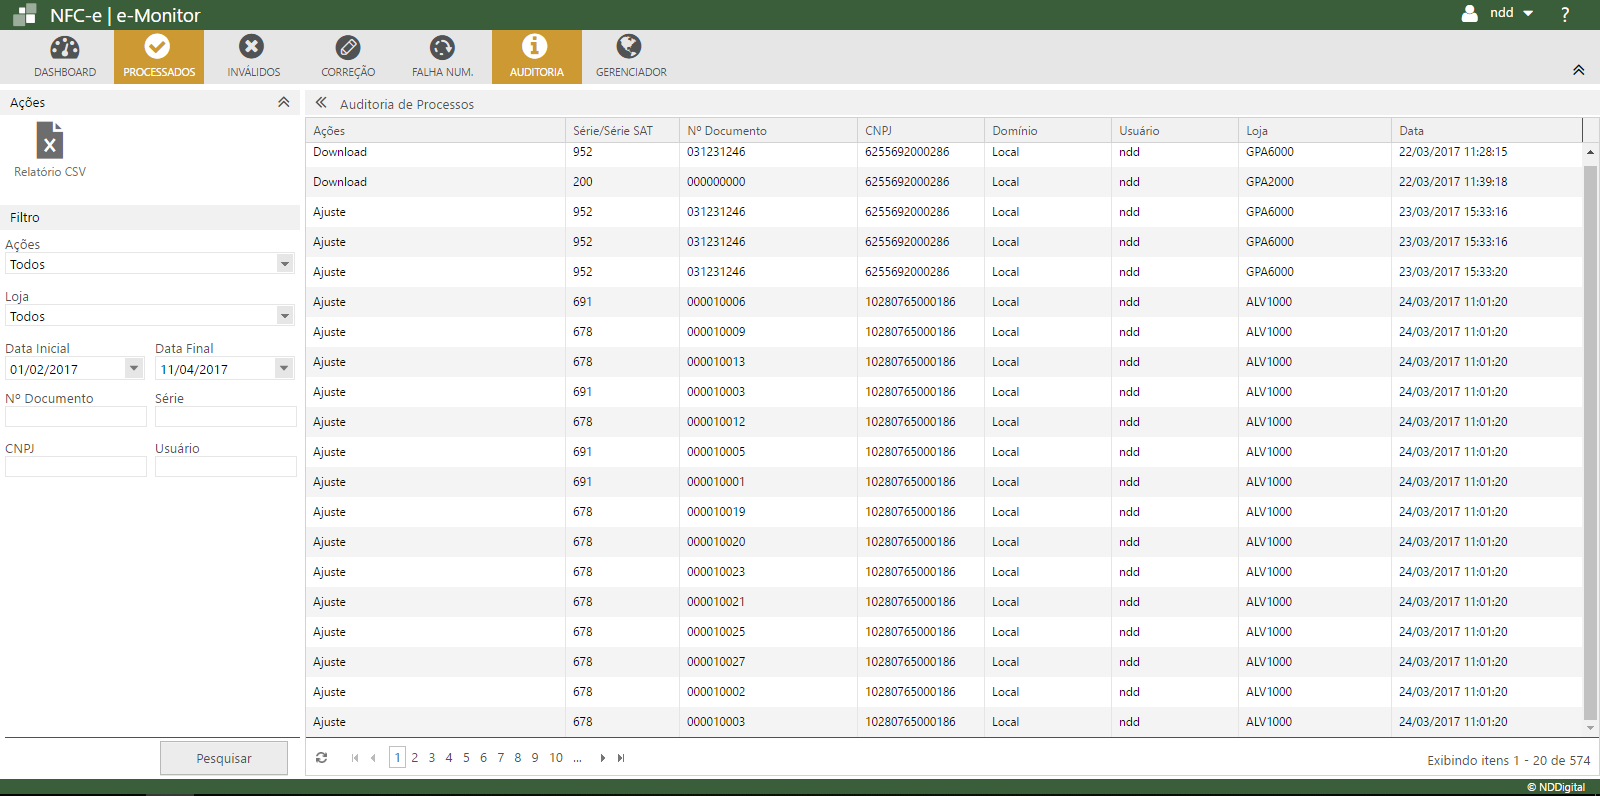Screen dimensions: 1600x796
Task: Go to the Inválidos section
Action: click(x=253, y=57)
